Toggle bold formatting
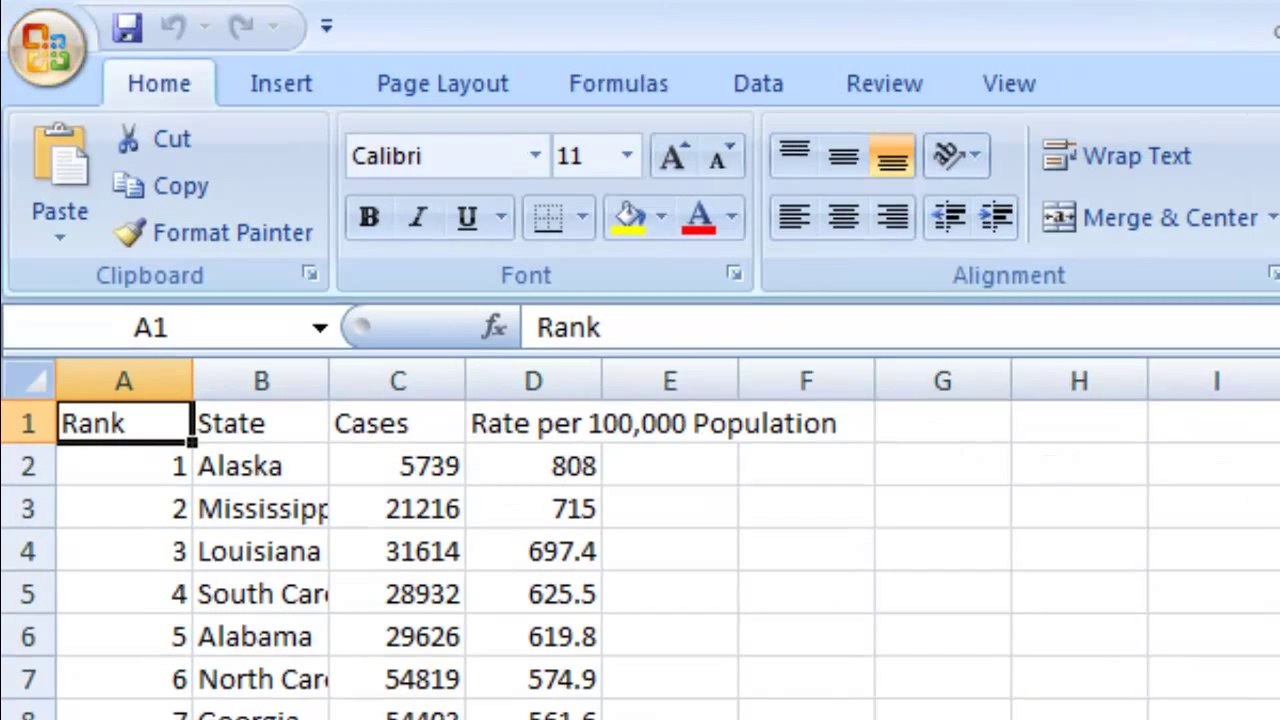This screenshot has width=1280, height=720. click(369, 217)
